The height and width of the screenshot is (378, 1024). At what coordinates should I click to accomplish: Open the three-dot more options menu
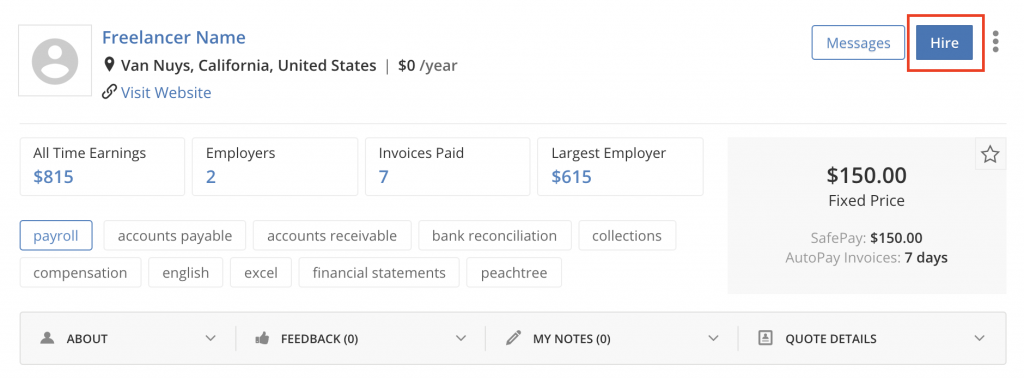click(x=995, y=41)
